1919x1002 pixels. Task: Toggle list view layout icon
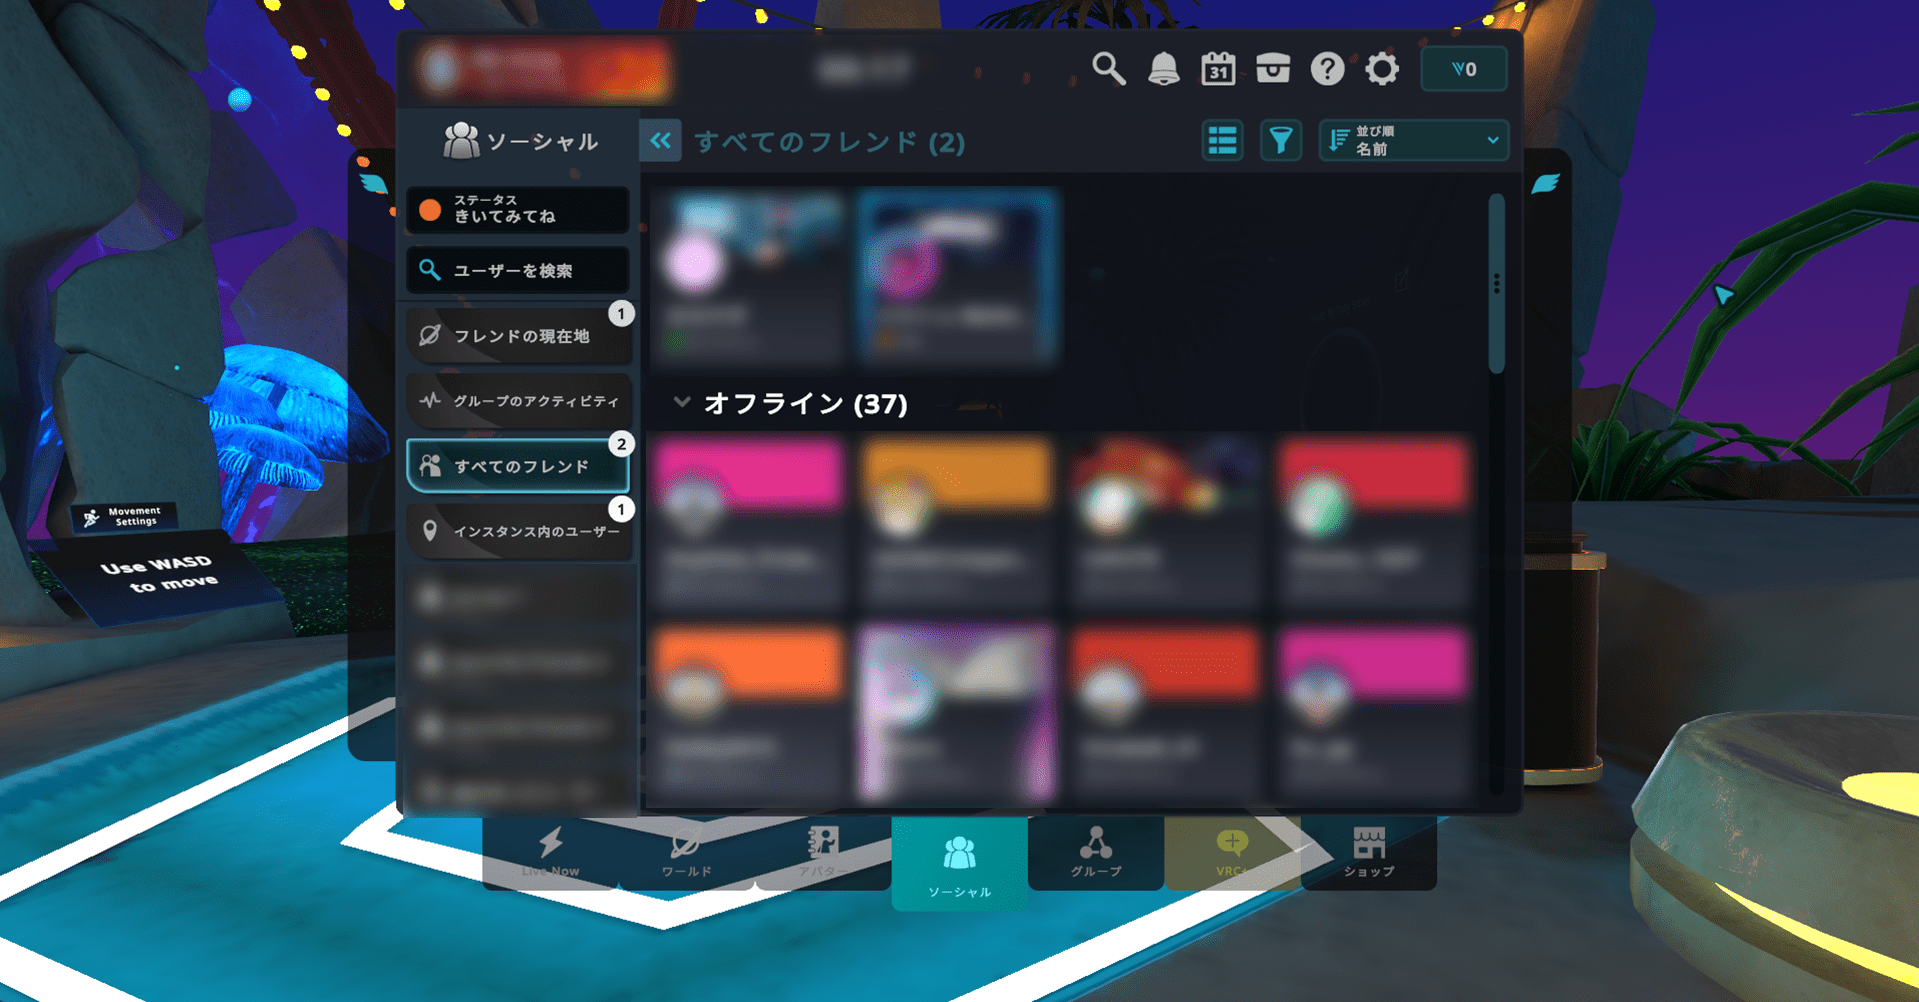(1222, 141)
